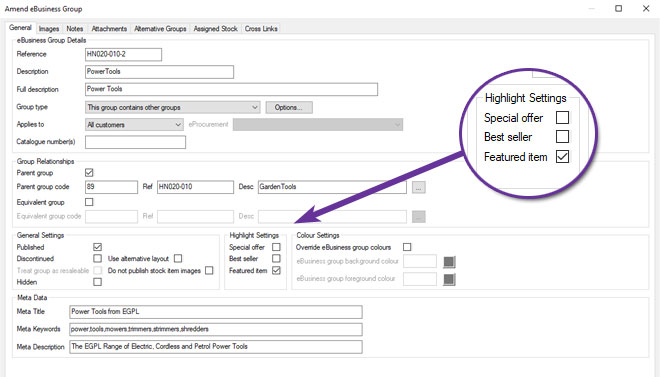Click the Meta Title field
The height and width of the screenshot is (377, 660).
[x=216, y=312]
